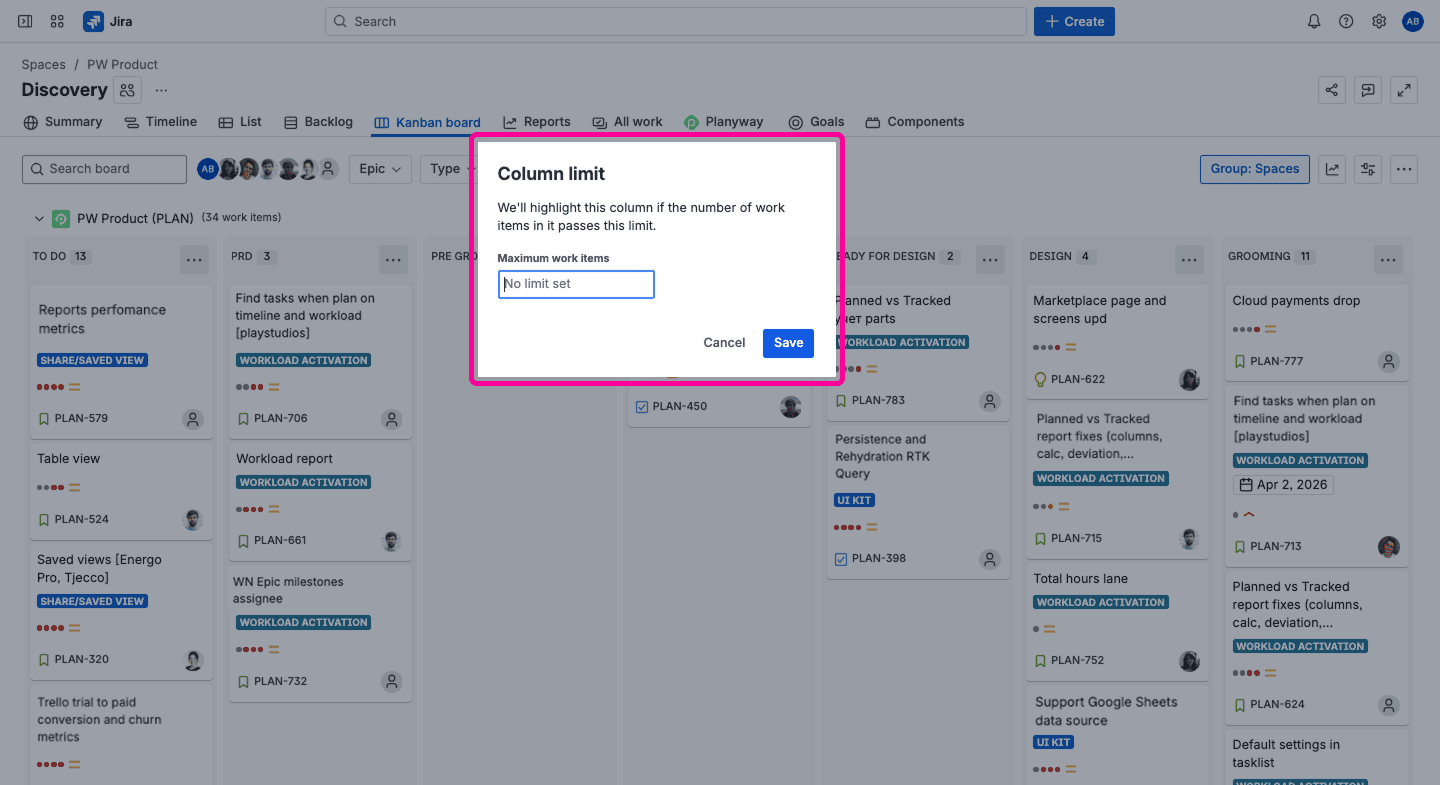Open the help question mark icon
Screen dimensions: 1440x785
(1346, 21)
